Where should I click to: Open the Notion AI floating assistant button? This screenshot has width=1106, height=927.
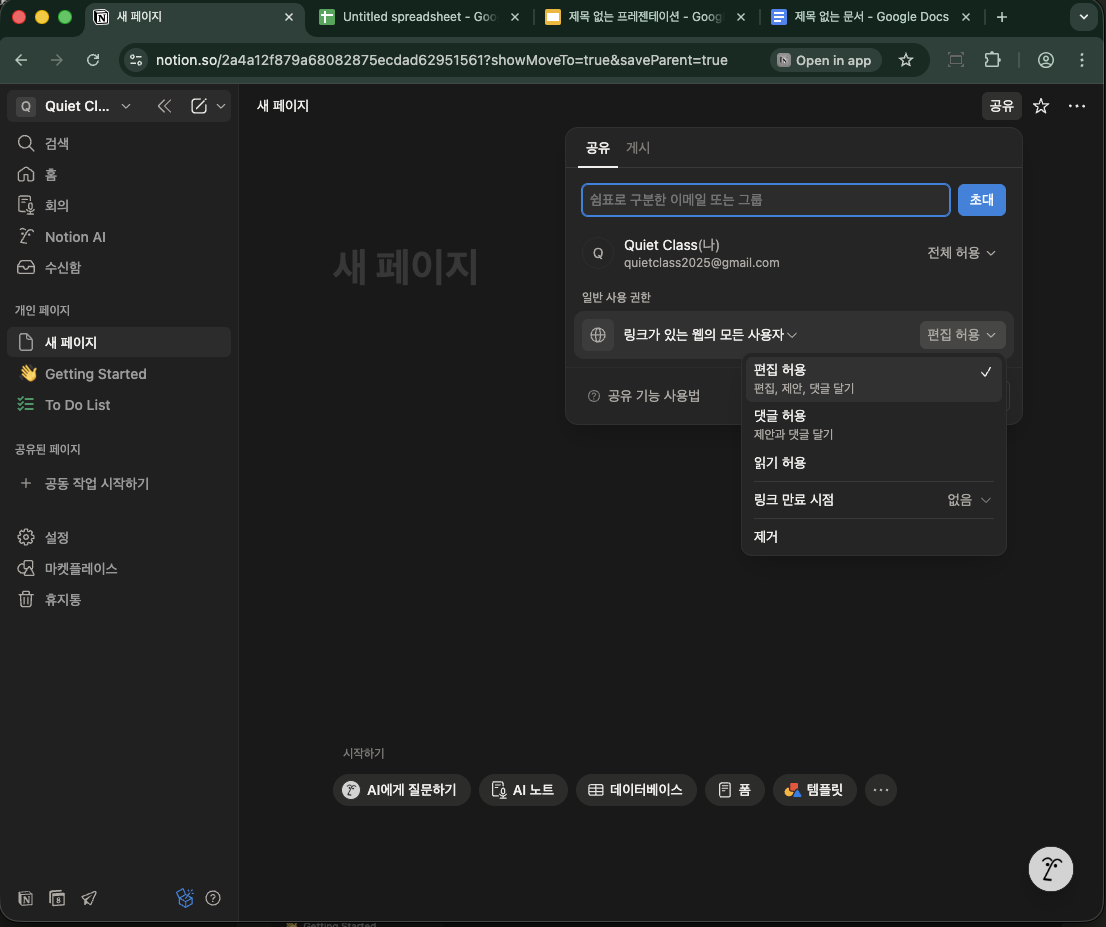coord(1050,867)
